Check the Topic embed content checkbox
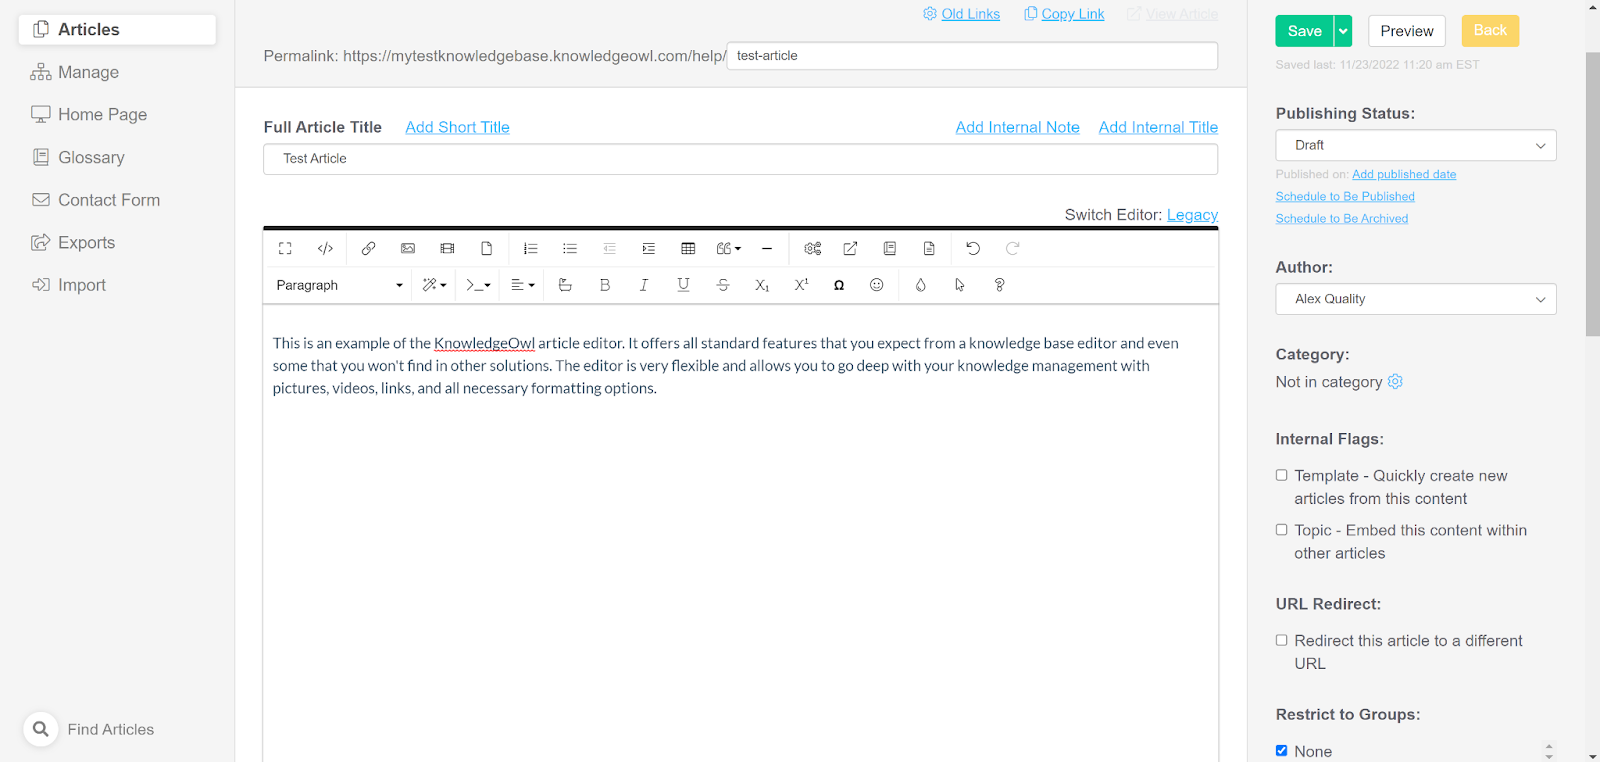This screenshot has width=1600, height=762. tap(1281, 530)
